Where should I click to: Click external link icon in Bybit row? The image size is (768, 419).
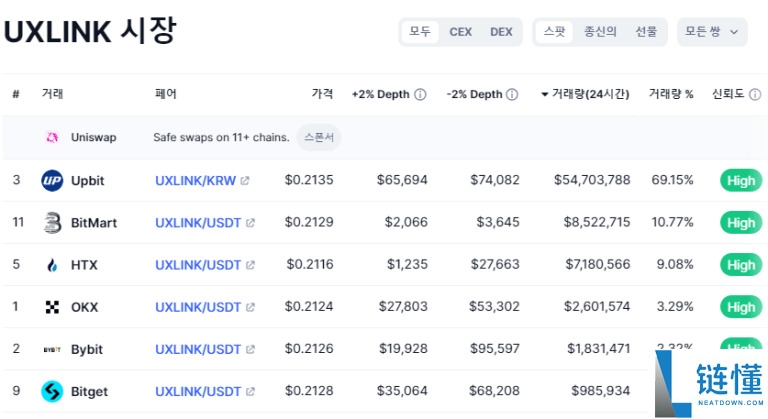(x=250, y=349)
